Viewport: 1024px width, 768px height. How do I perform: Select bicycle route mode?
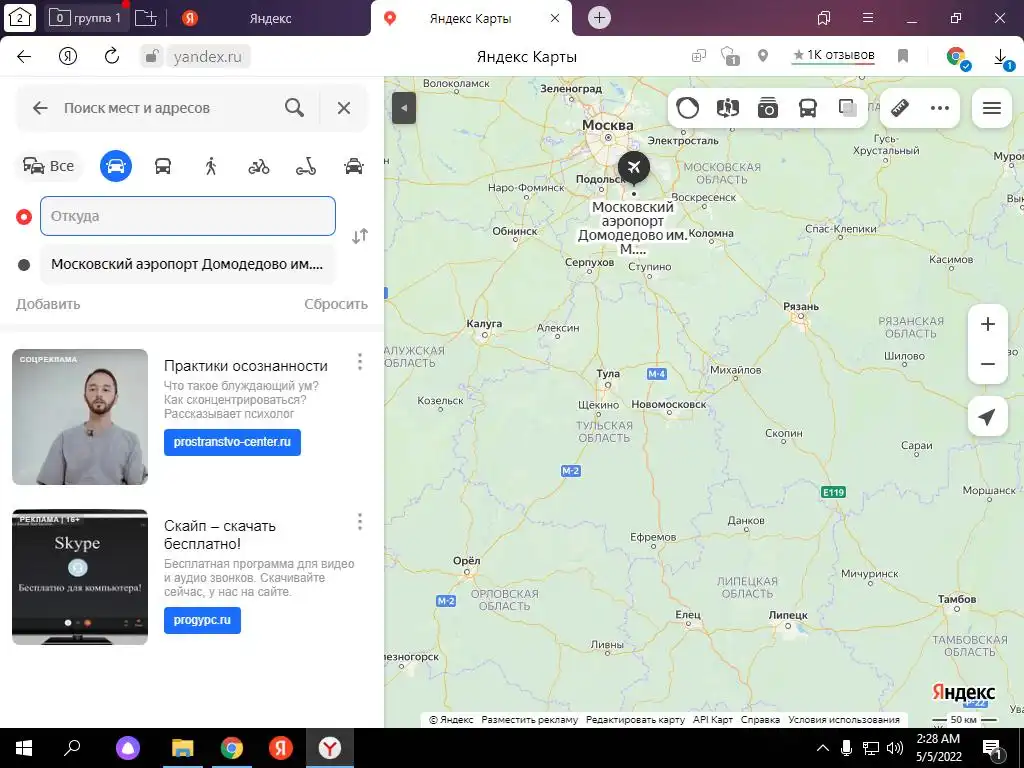(259, 167)
